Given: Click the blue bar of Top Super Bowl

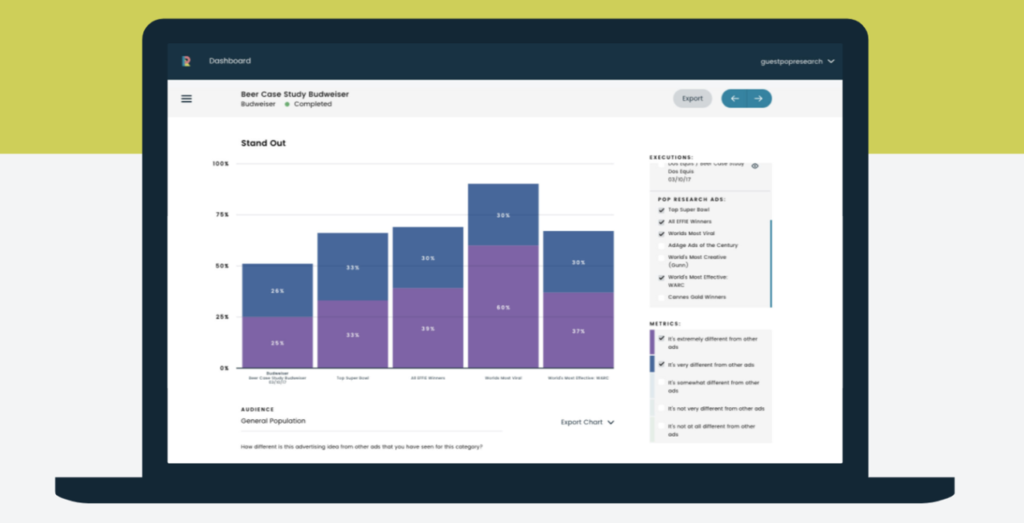Looking at the screenshot, I should pos(352,267).
